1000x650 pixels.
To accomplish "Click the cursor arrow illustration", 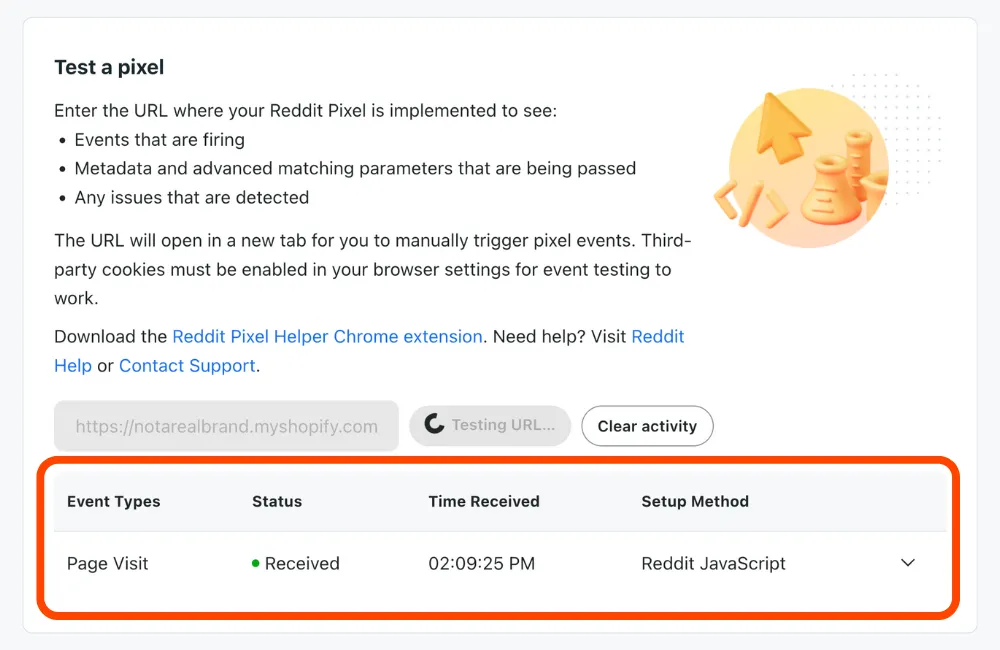I will (781, 126).
